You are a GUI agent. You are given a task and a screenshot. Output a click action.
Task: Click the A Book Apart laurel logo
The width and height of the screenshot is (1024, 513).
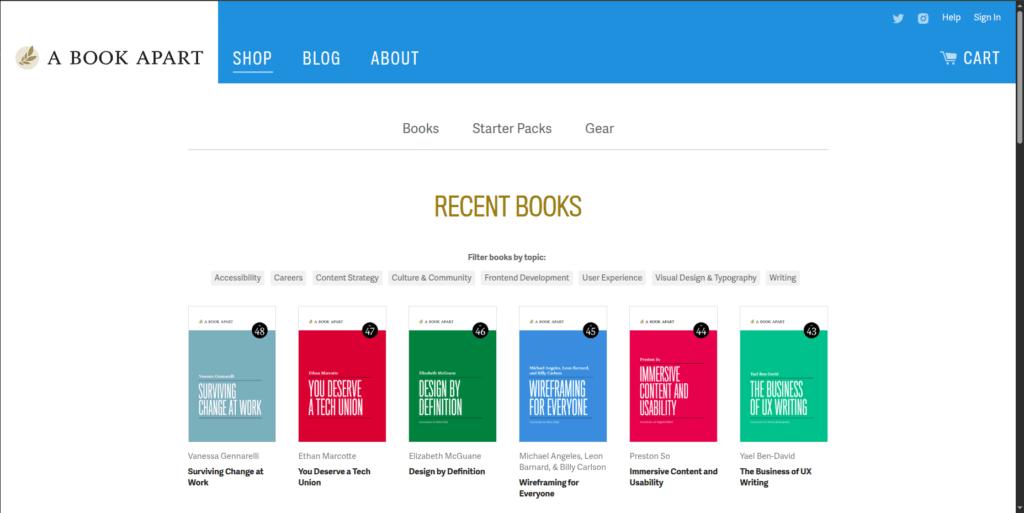[x=27, y=58]
